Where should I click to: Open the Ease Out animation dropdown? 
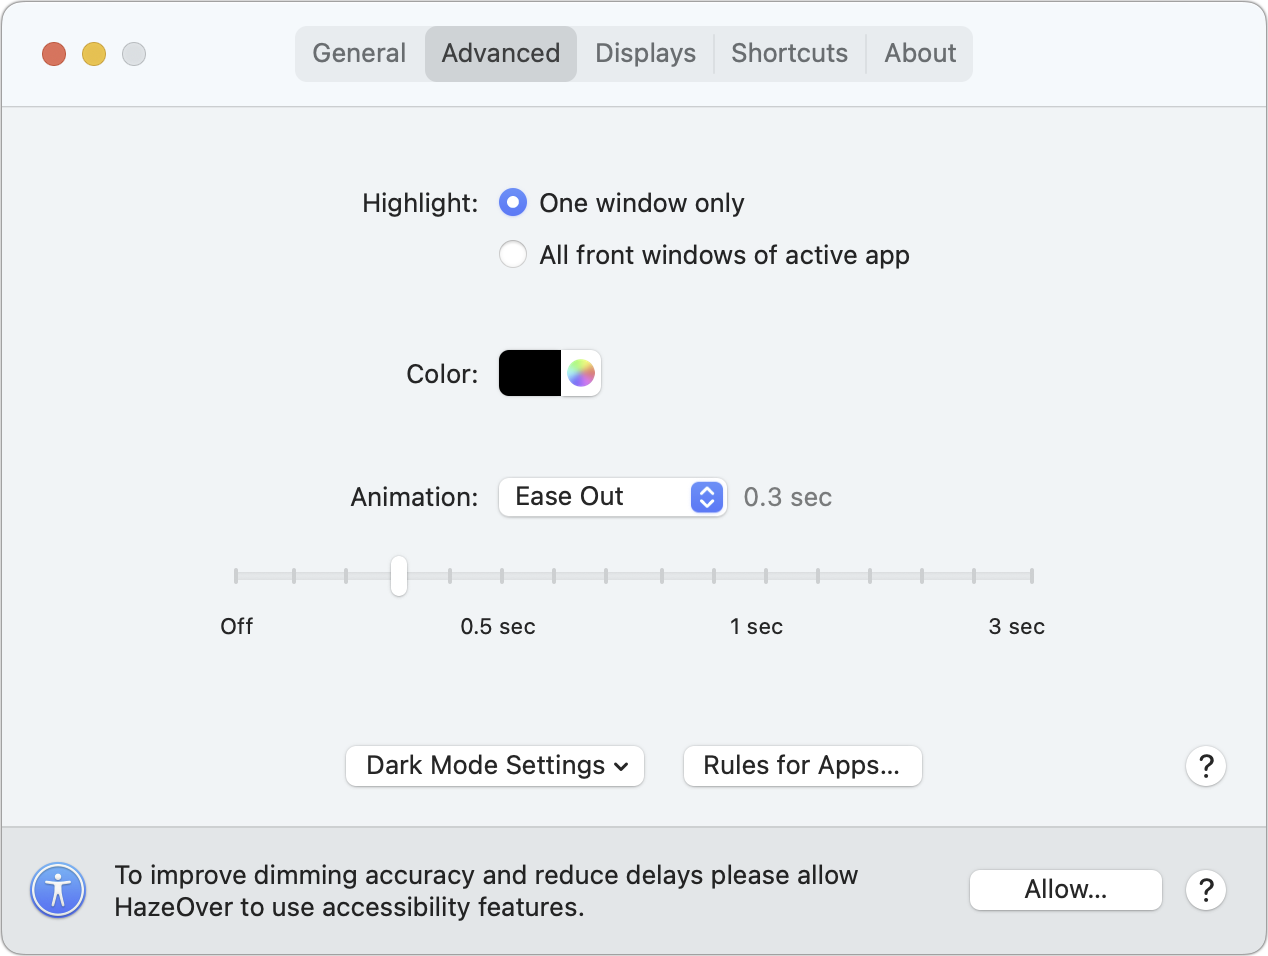[612, 497]
